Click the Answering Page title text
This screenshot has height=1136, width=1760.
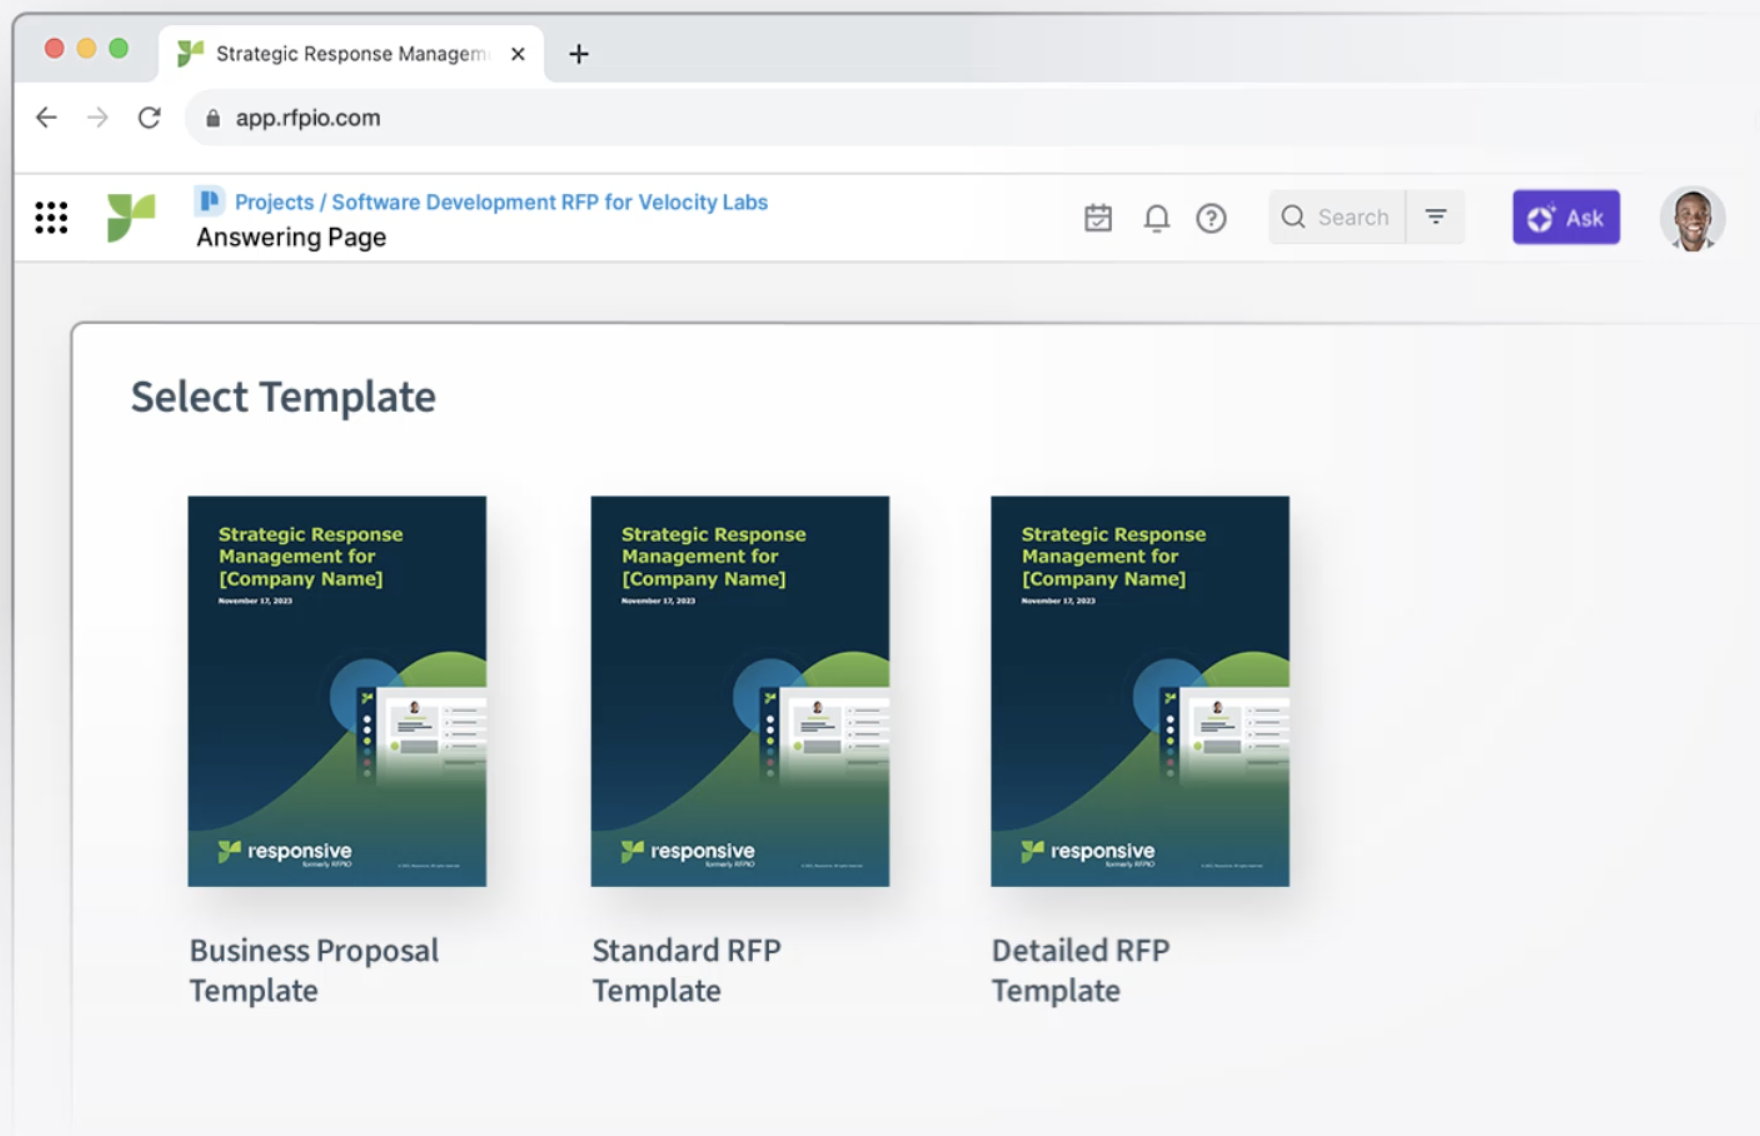click(x=291, y=237)
